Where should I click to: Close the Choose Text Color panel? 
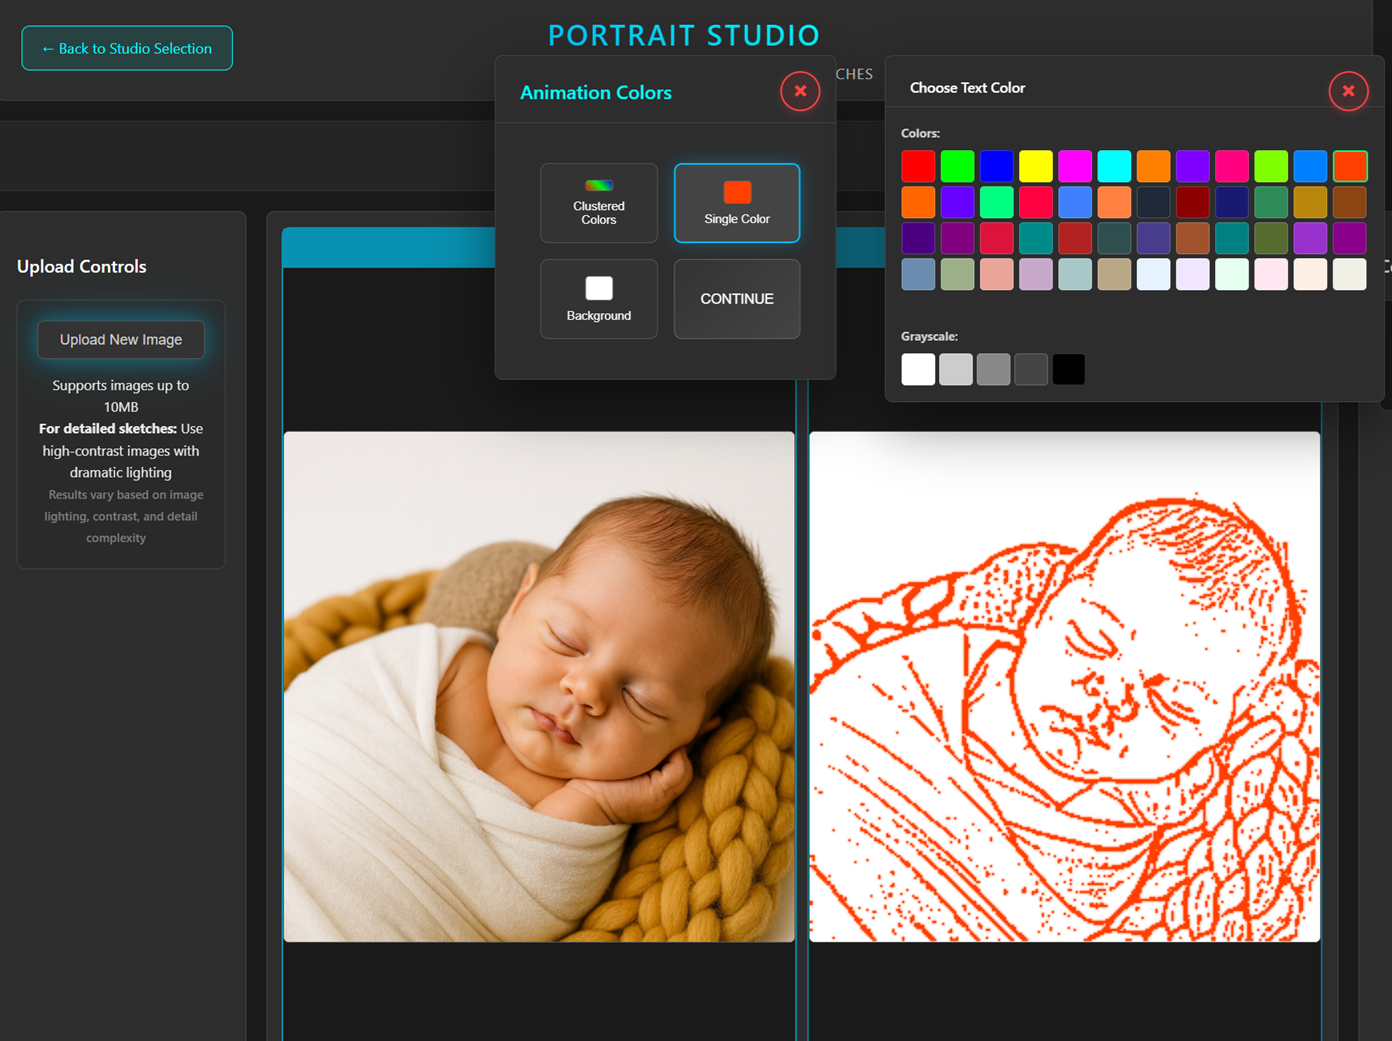click(1348, 91)
